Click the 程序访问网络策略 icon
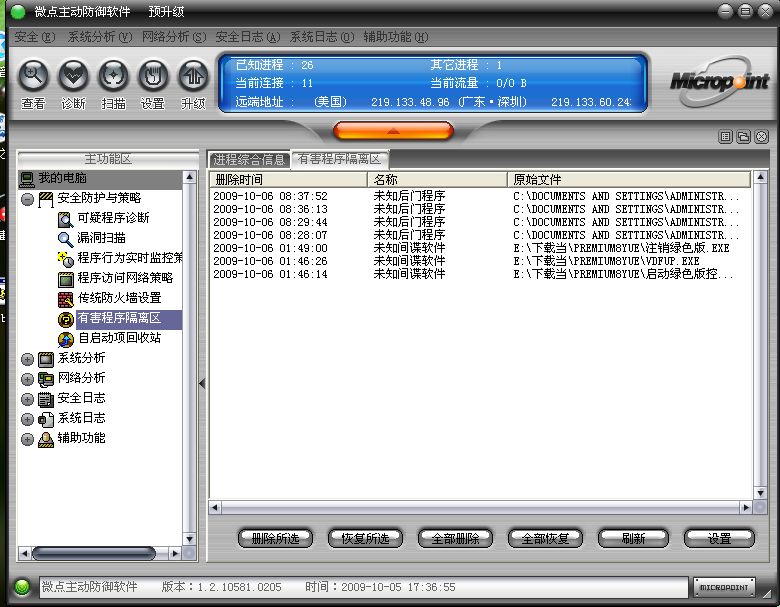The width and height of the screenshot is (780, 607). 65,279
